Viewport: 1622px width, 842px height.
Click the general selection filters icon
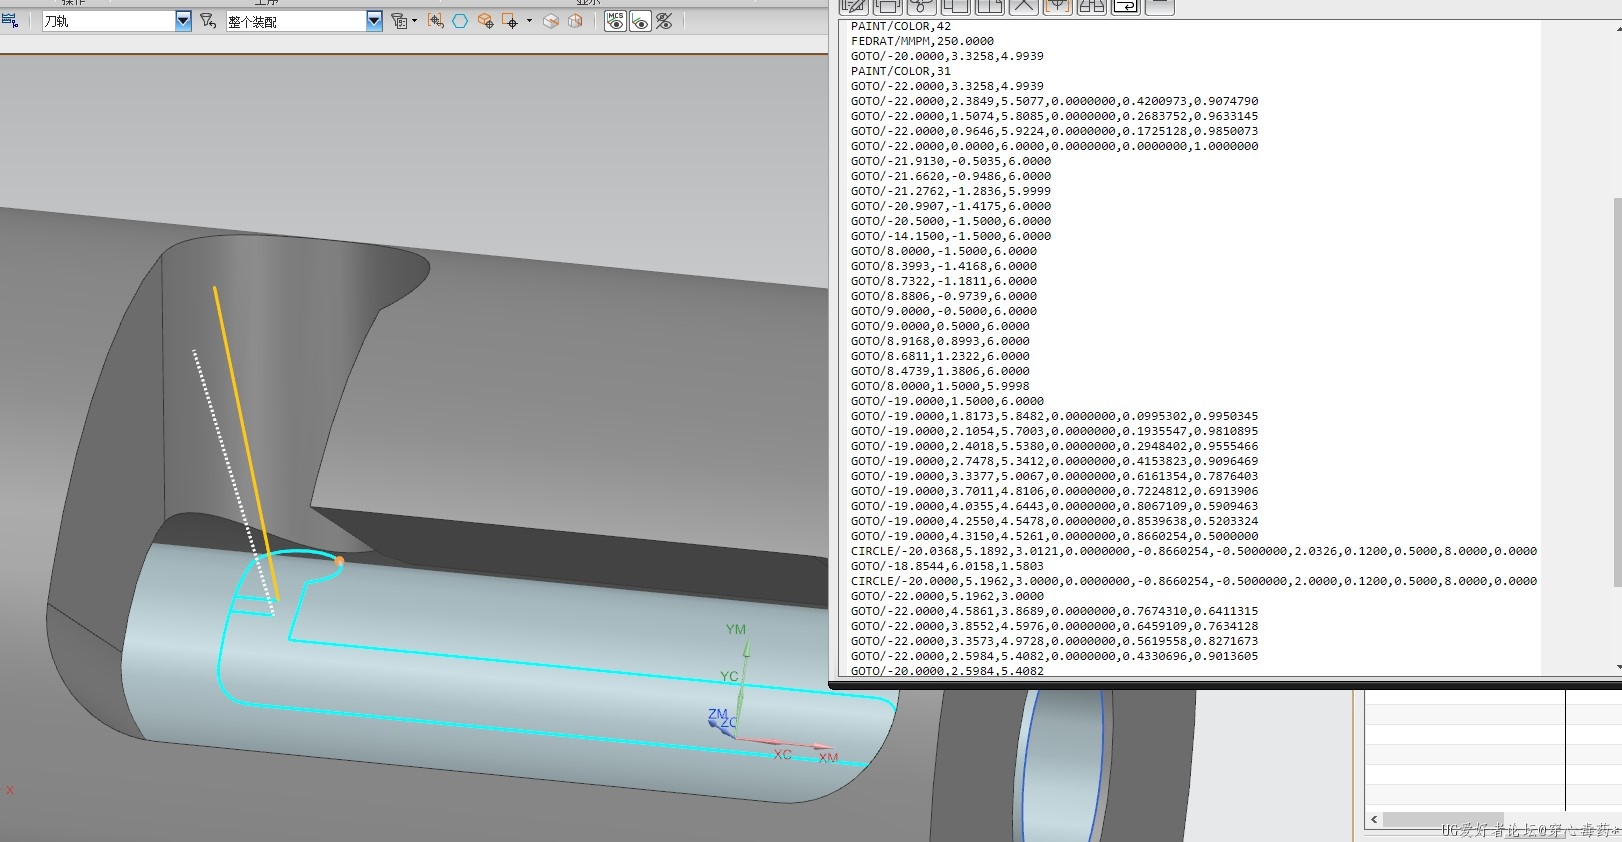coord(399,21)
